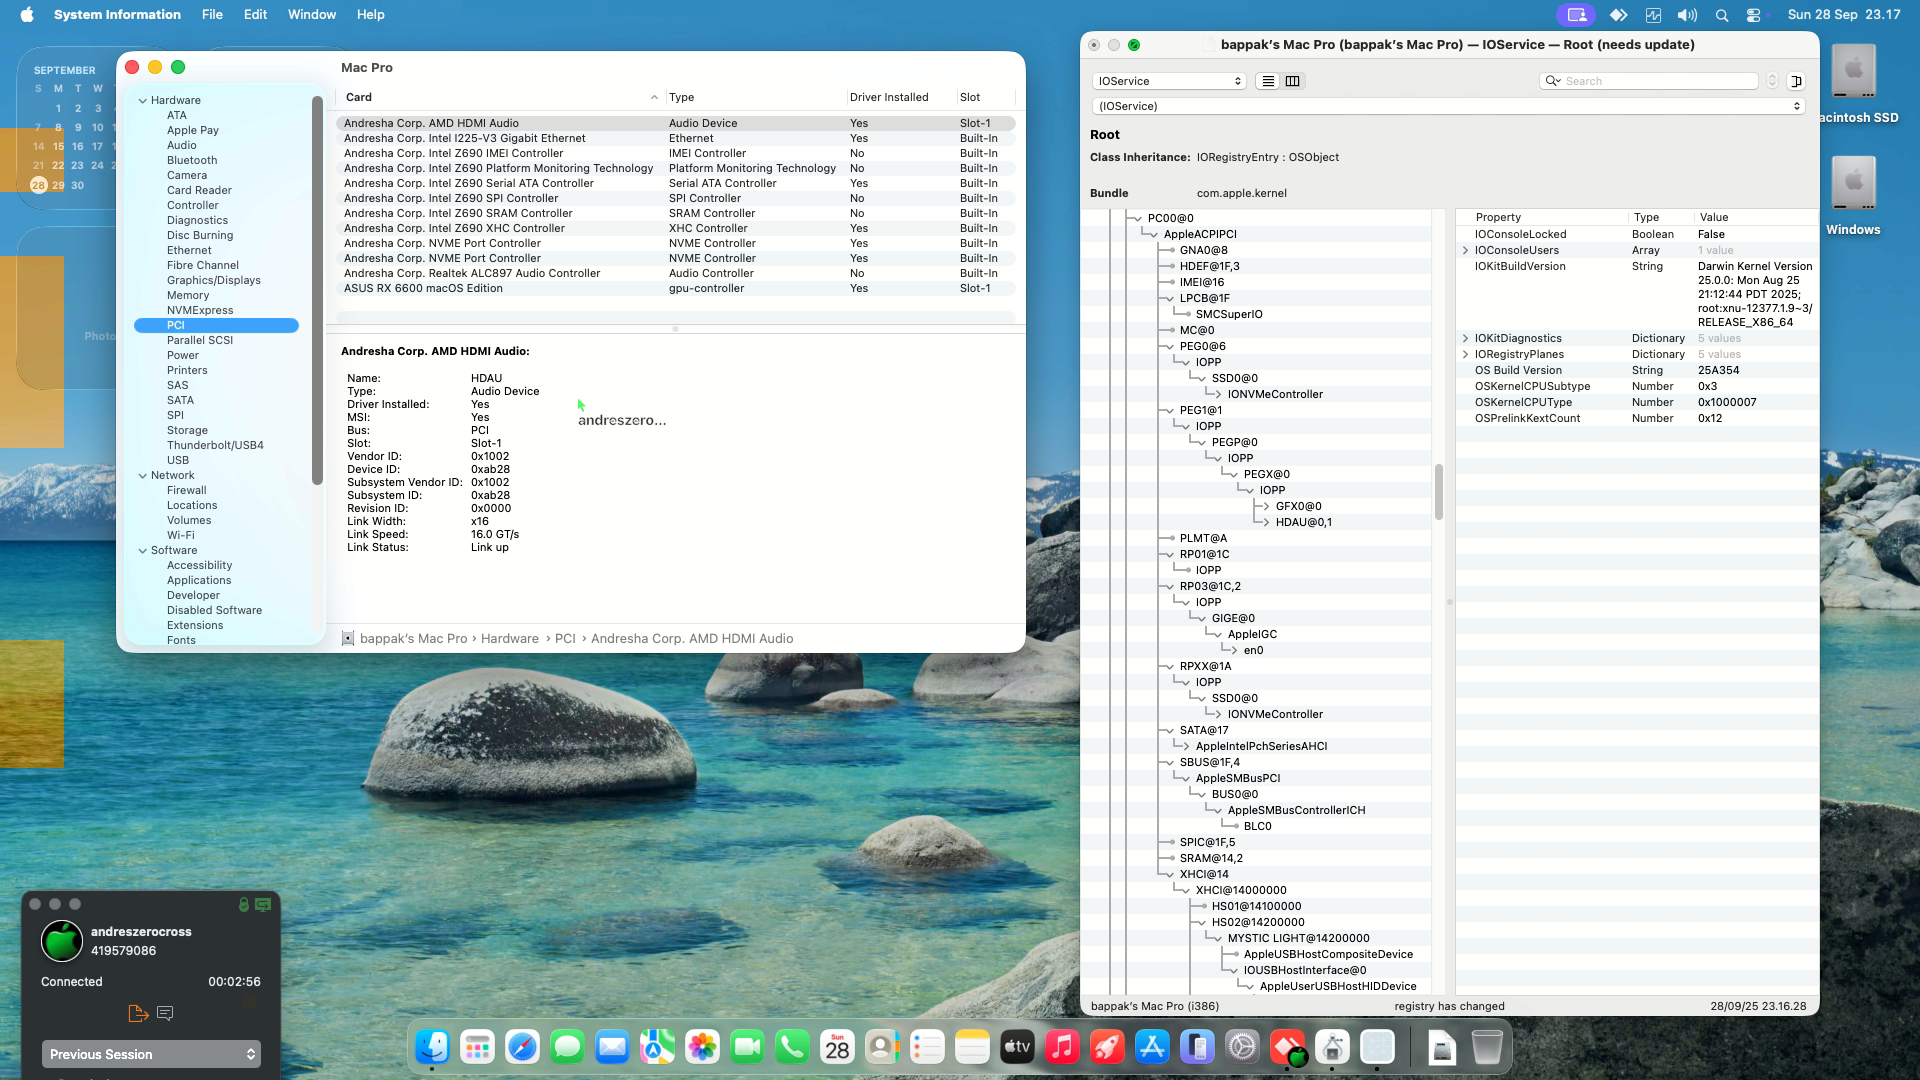Expand the IOConsoleUsers property
This screenshot has height=1080, width=1920.
pos(1466,250)
